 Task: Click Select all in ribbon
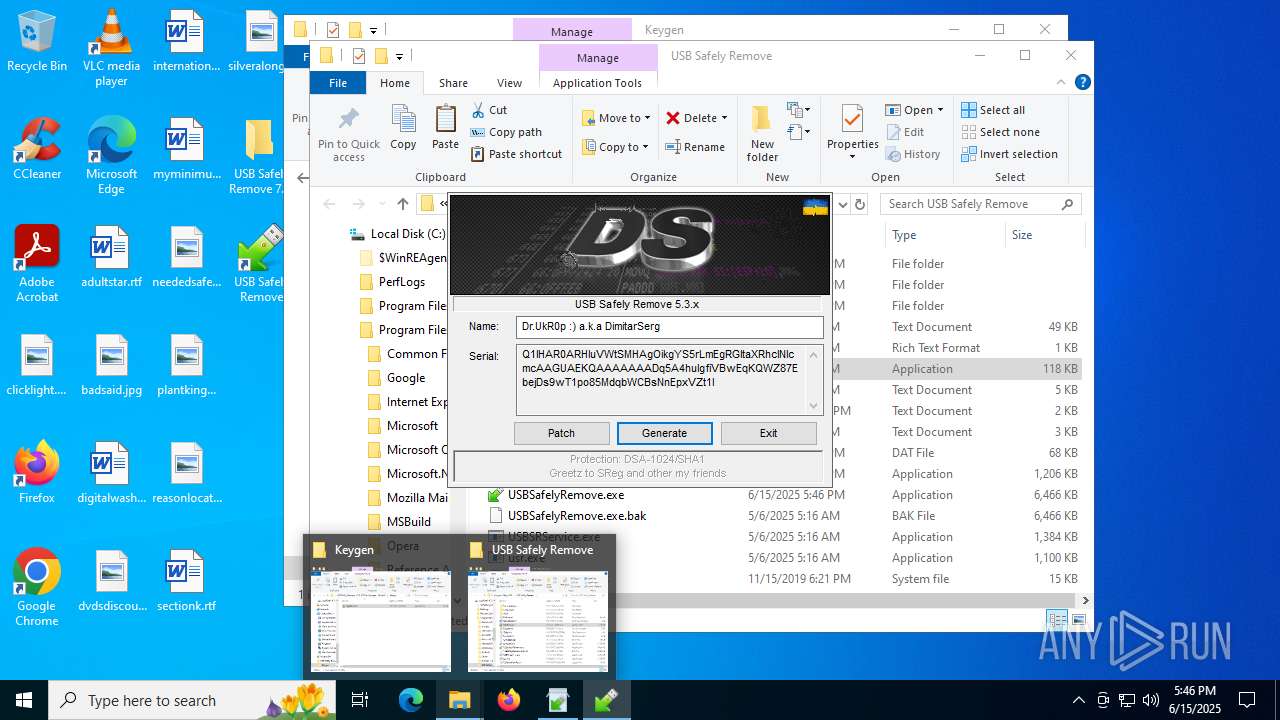point(993,110)
